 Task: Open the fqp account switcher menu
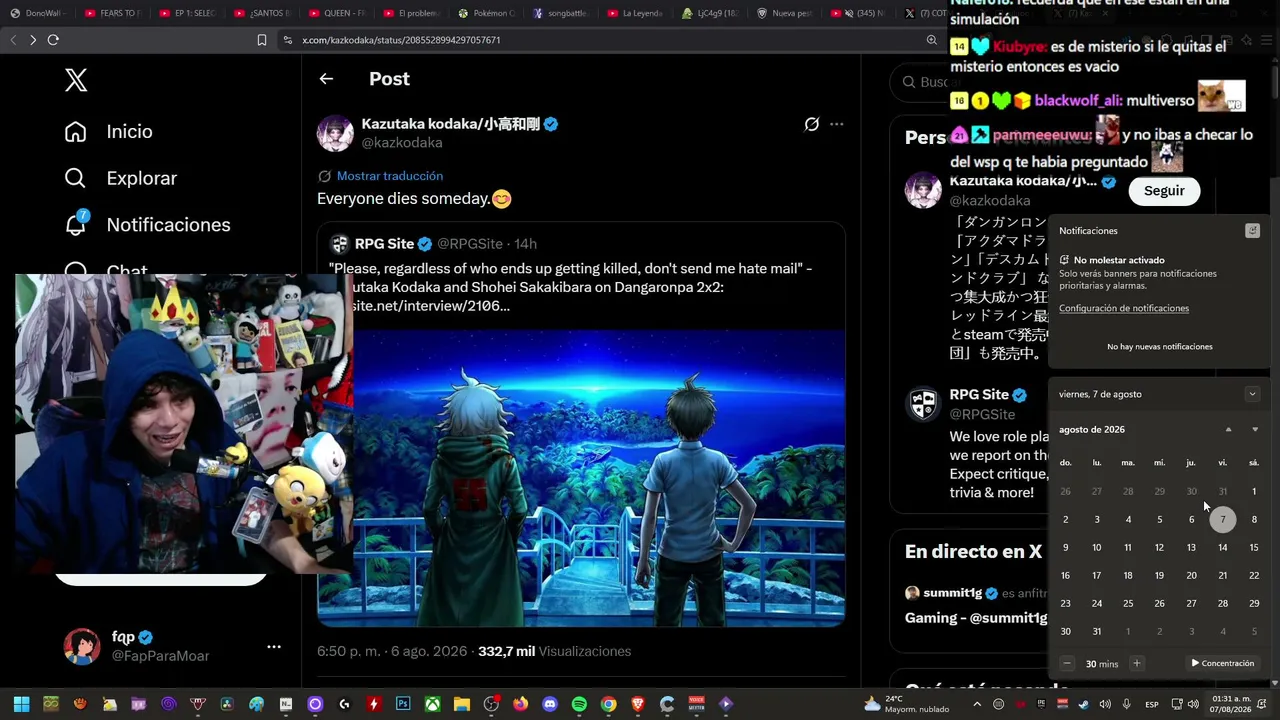(274, 647)
